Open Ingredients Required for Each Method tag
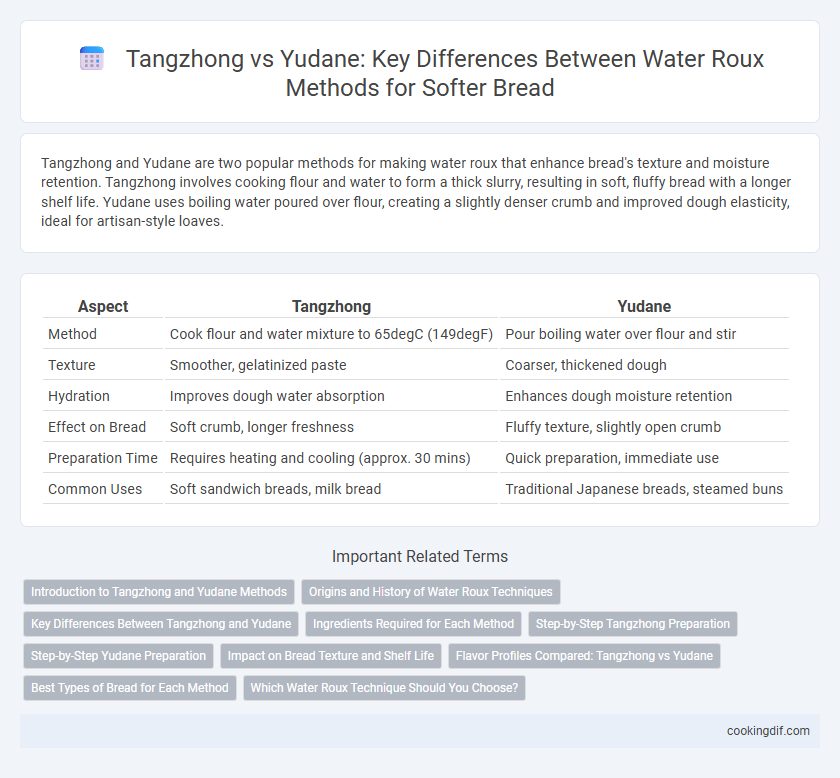This screenshot has height=778, width=840. (x=413, y=624)
